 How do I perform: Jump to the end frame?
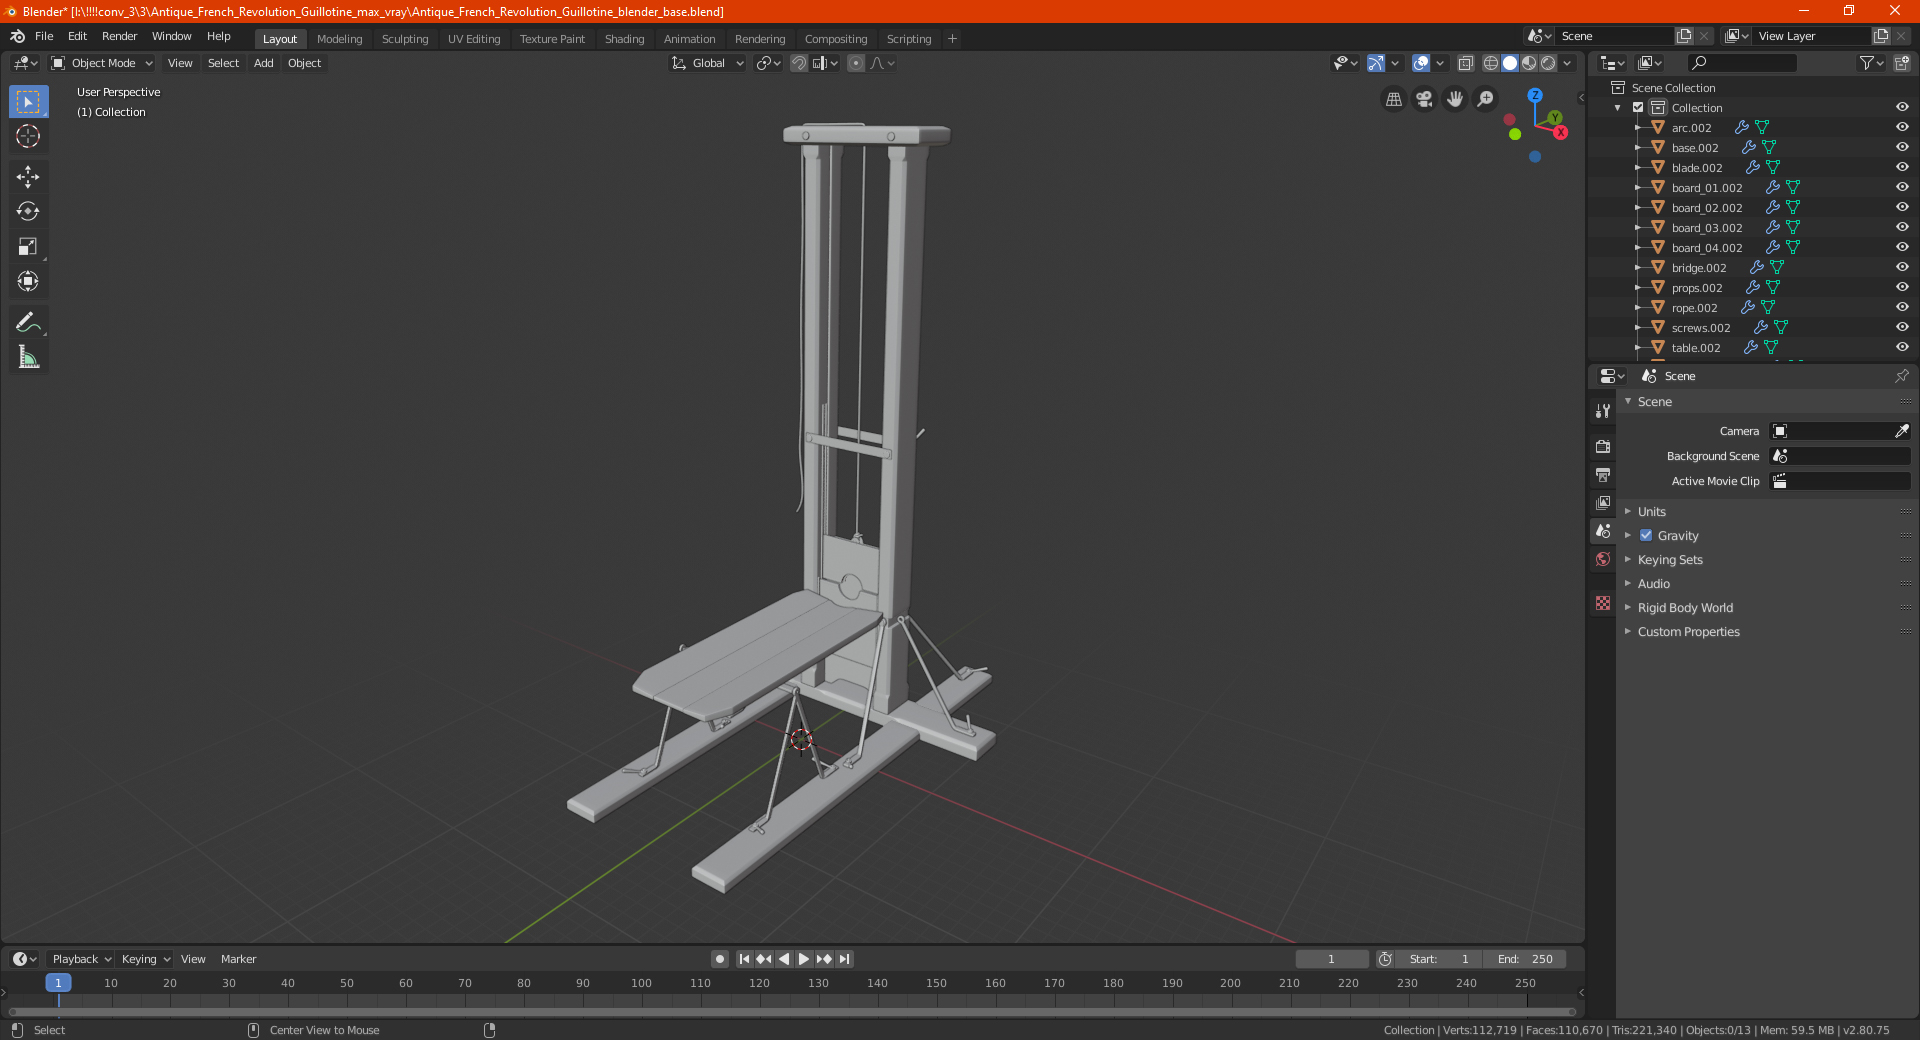click(844, 959)
